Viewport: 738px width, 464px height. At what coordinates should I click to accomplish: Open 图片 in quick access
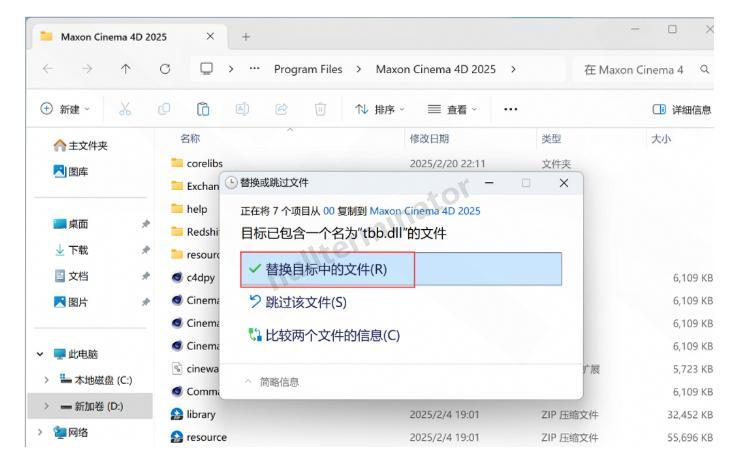(71, 302)
